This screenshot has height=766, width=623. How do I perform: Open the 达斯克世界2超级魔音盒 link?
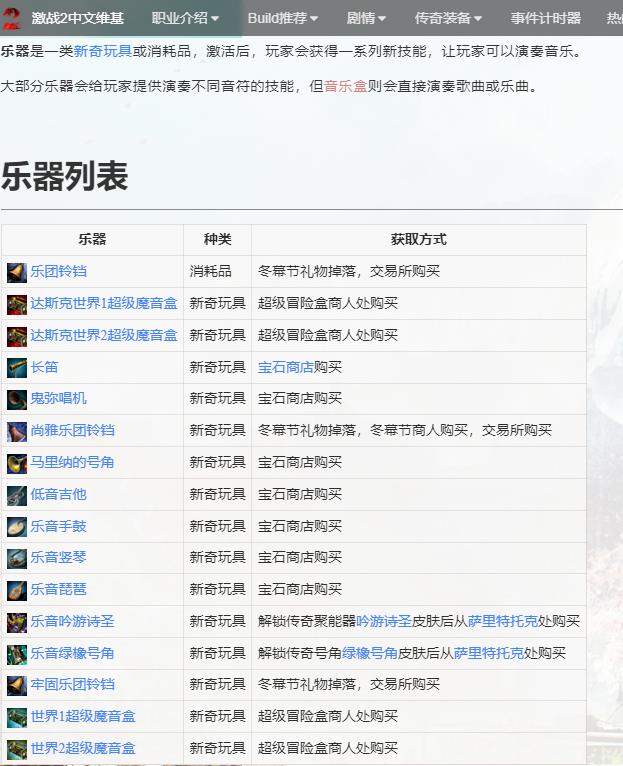104,335
